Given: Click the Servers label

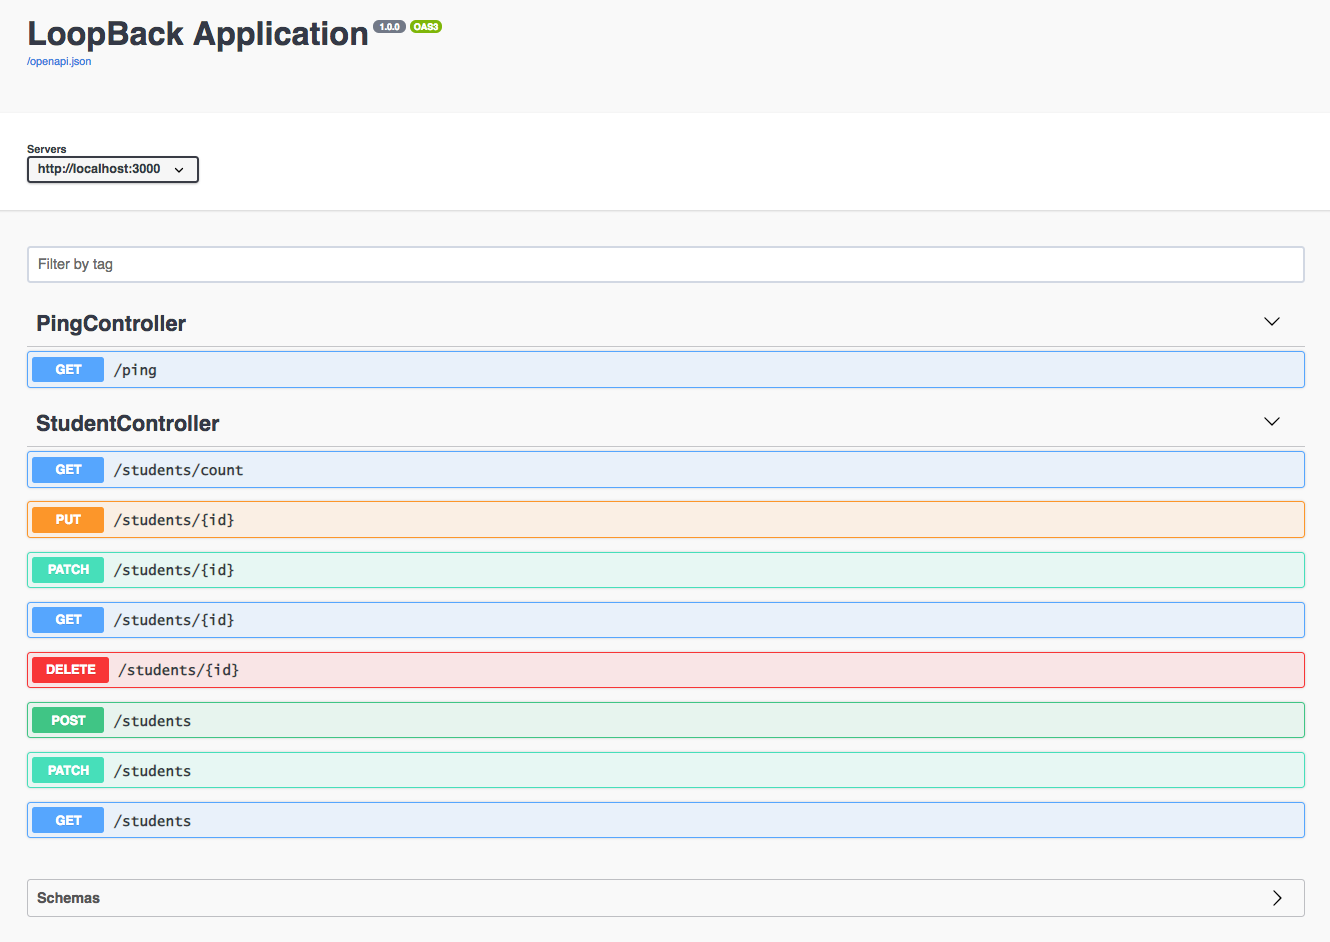Looking at the screenshot, I should [x=47, y=149].
